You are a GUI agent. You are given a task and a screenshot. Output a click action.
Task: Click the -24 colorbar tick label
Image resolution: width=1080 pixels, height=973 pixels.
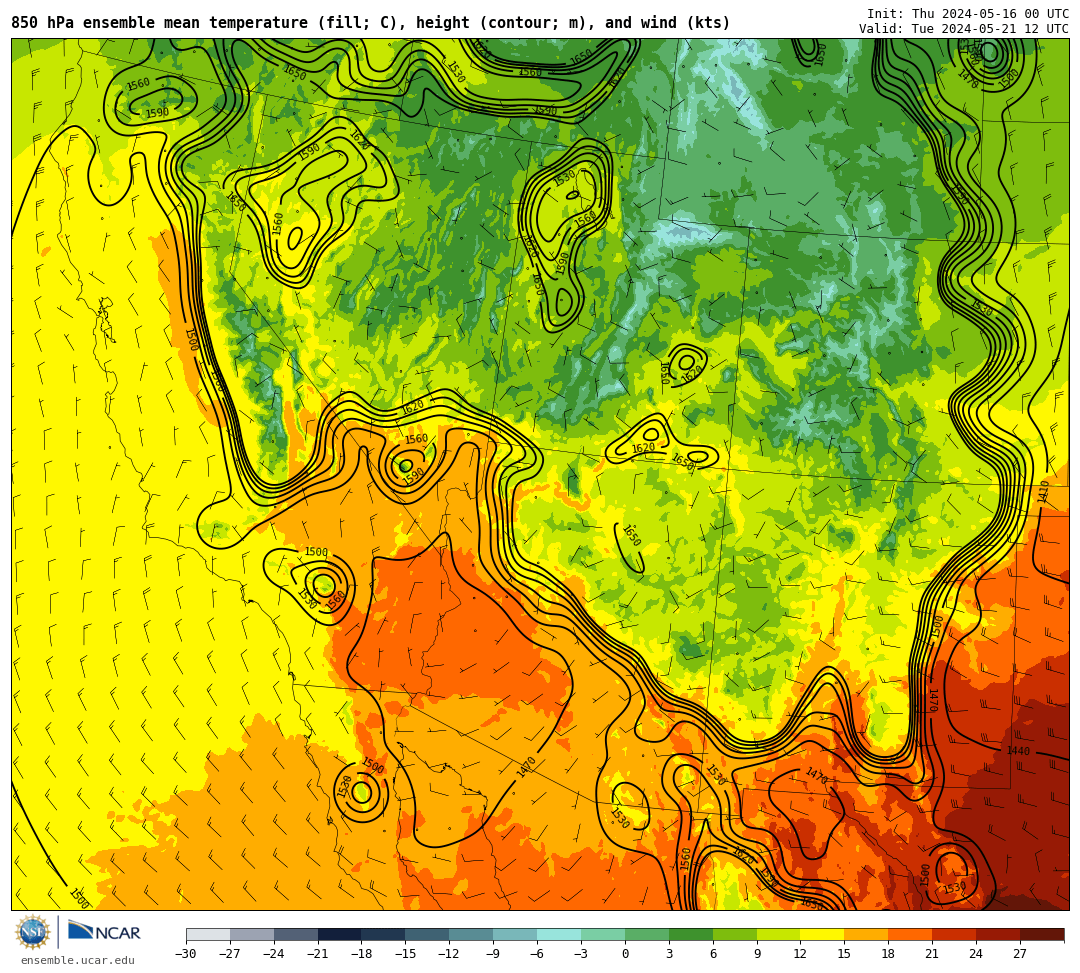[273, 954]
